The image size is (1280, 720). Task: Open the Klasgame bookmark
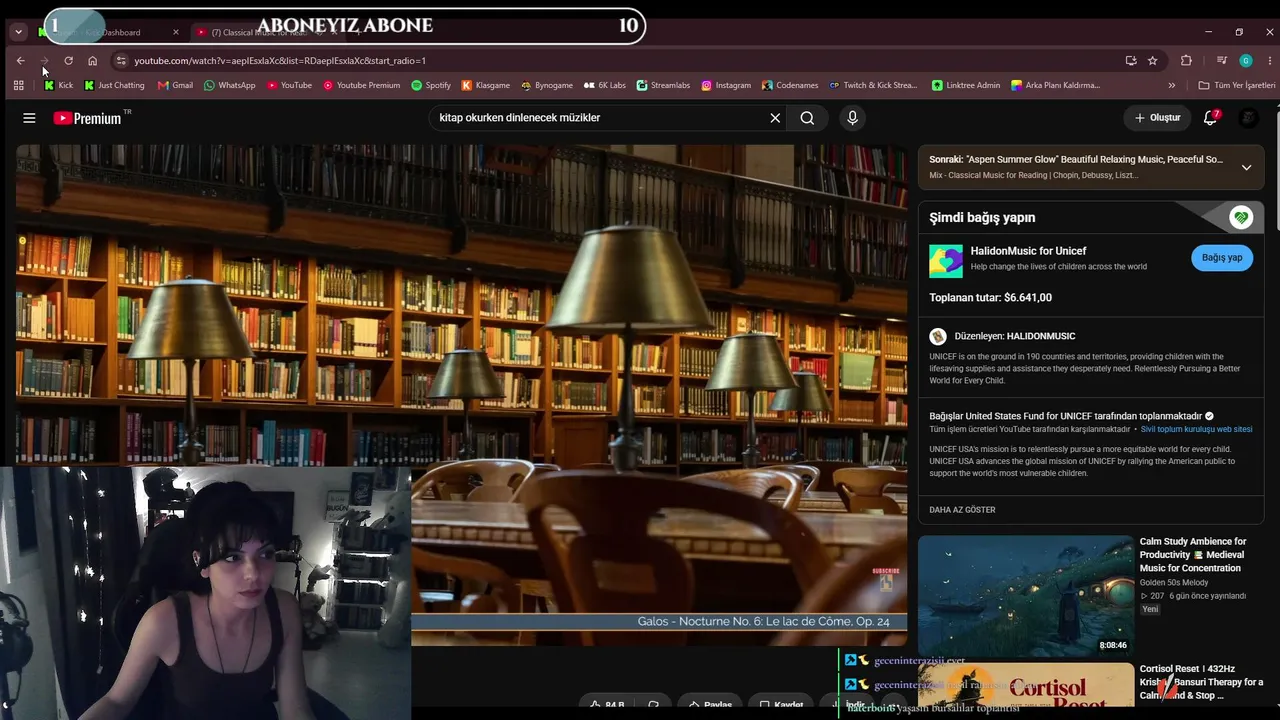(x=485, y=85)
